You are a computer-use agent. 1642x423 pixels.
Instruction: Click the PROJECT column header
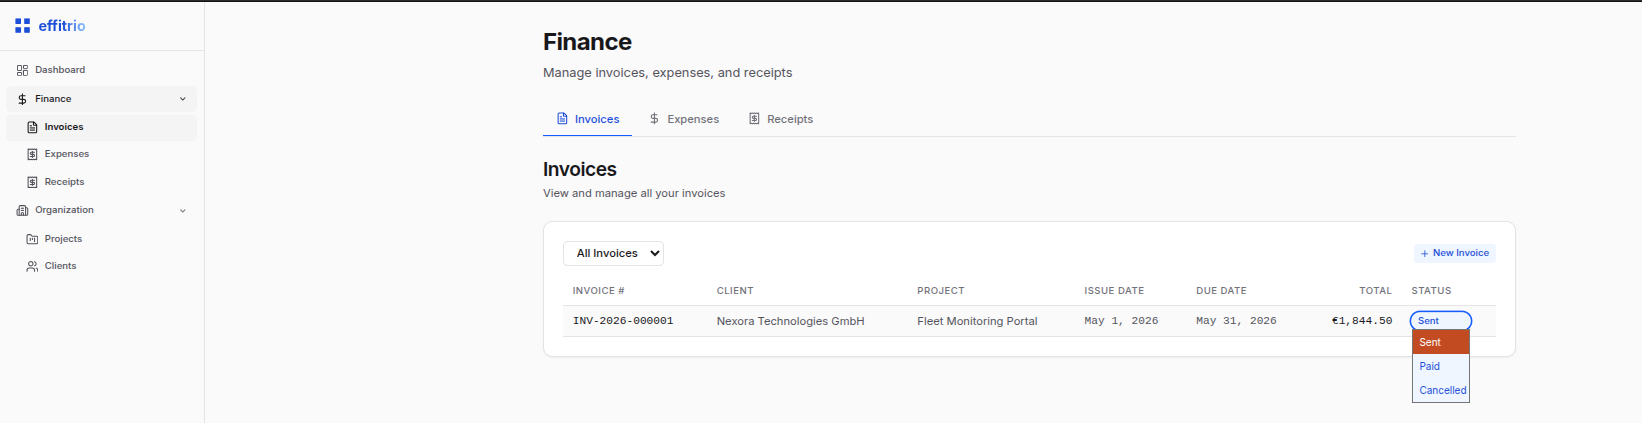941,291
